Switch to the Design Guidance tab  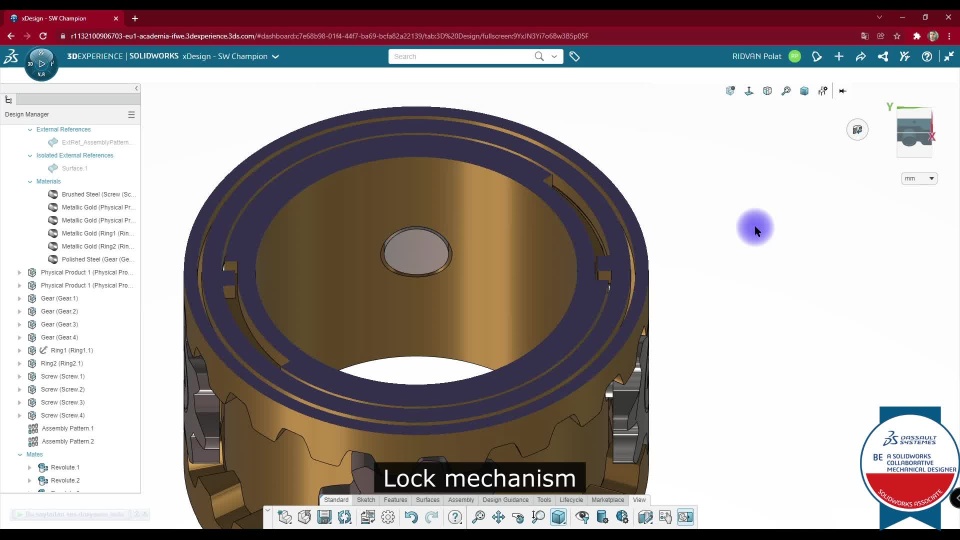point(506,500)
